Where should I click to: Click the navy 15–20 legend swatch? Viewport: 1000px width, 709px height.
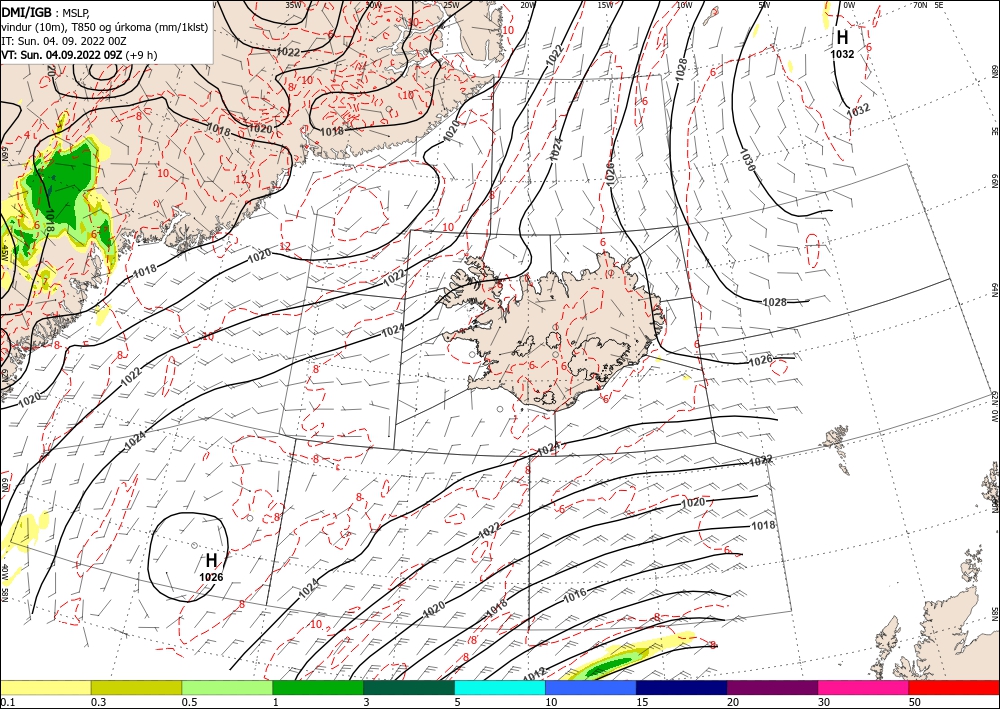pos(682,687)
